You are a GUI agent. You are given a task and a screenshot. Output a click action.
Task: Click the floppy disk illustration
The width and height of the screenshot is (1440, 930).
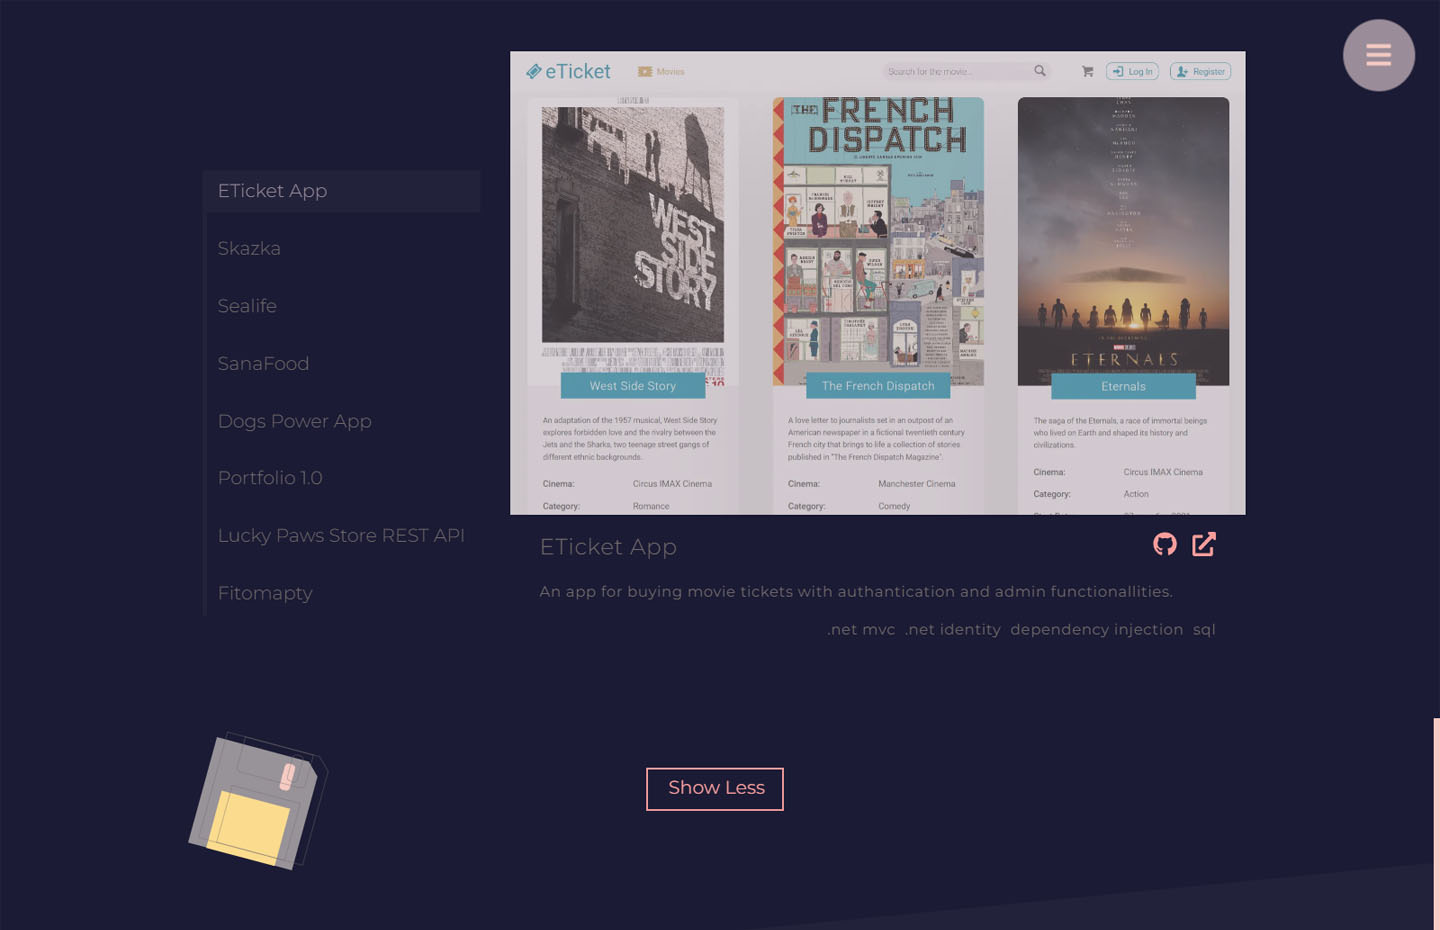[258, 801]
